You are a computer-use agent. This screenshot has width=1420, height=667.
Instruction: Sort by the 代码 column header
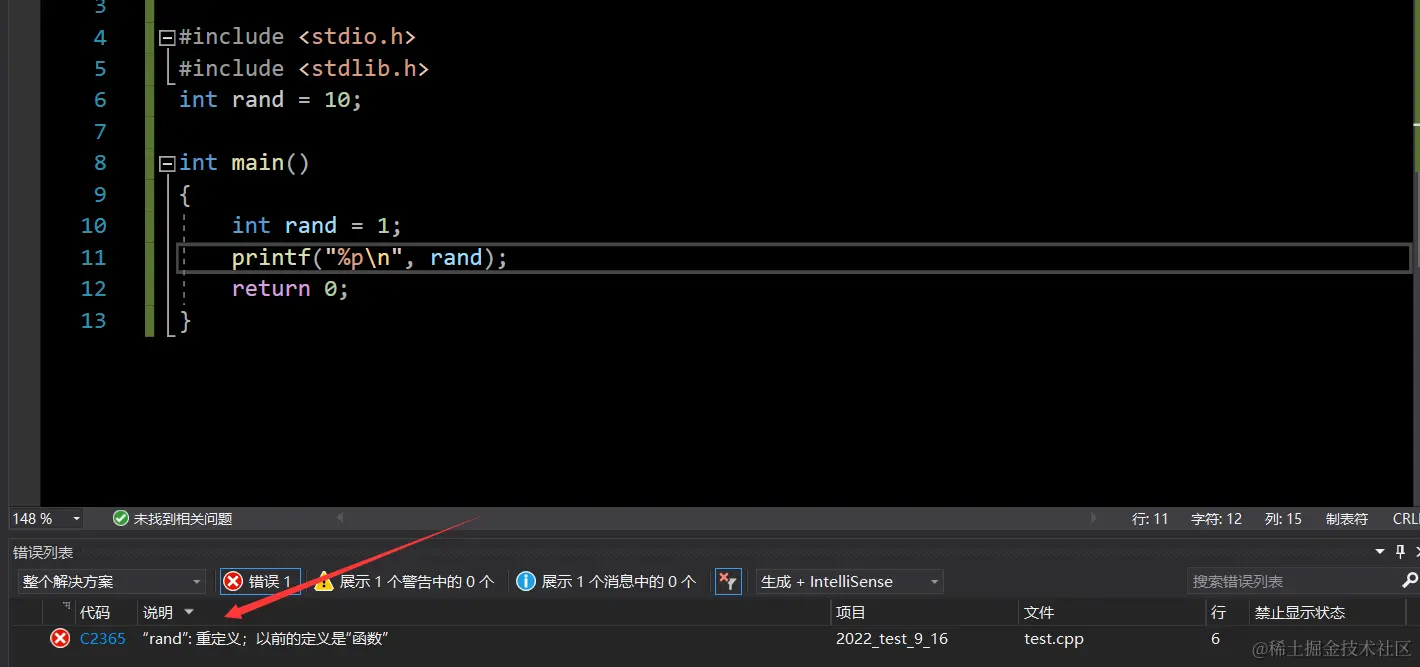click(95, 613)
